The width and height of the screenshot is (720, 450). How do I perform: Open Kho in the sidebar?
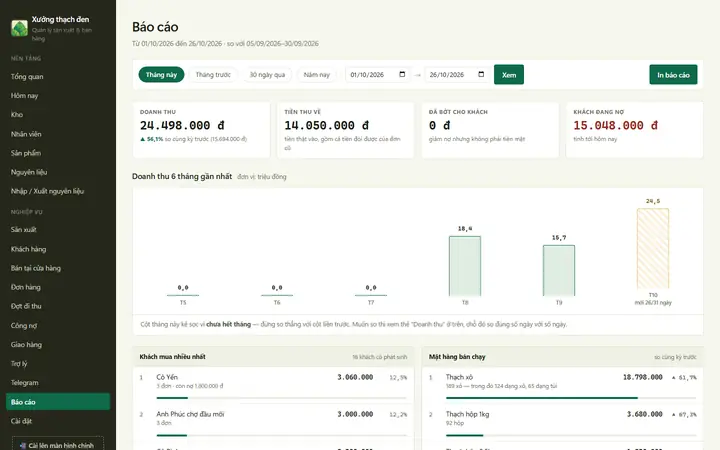click(57, 115)
